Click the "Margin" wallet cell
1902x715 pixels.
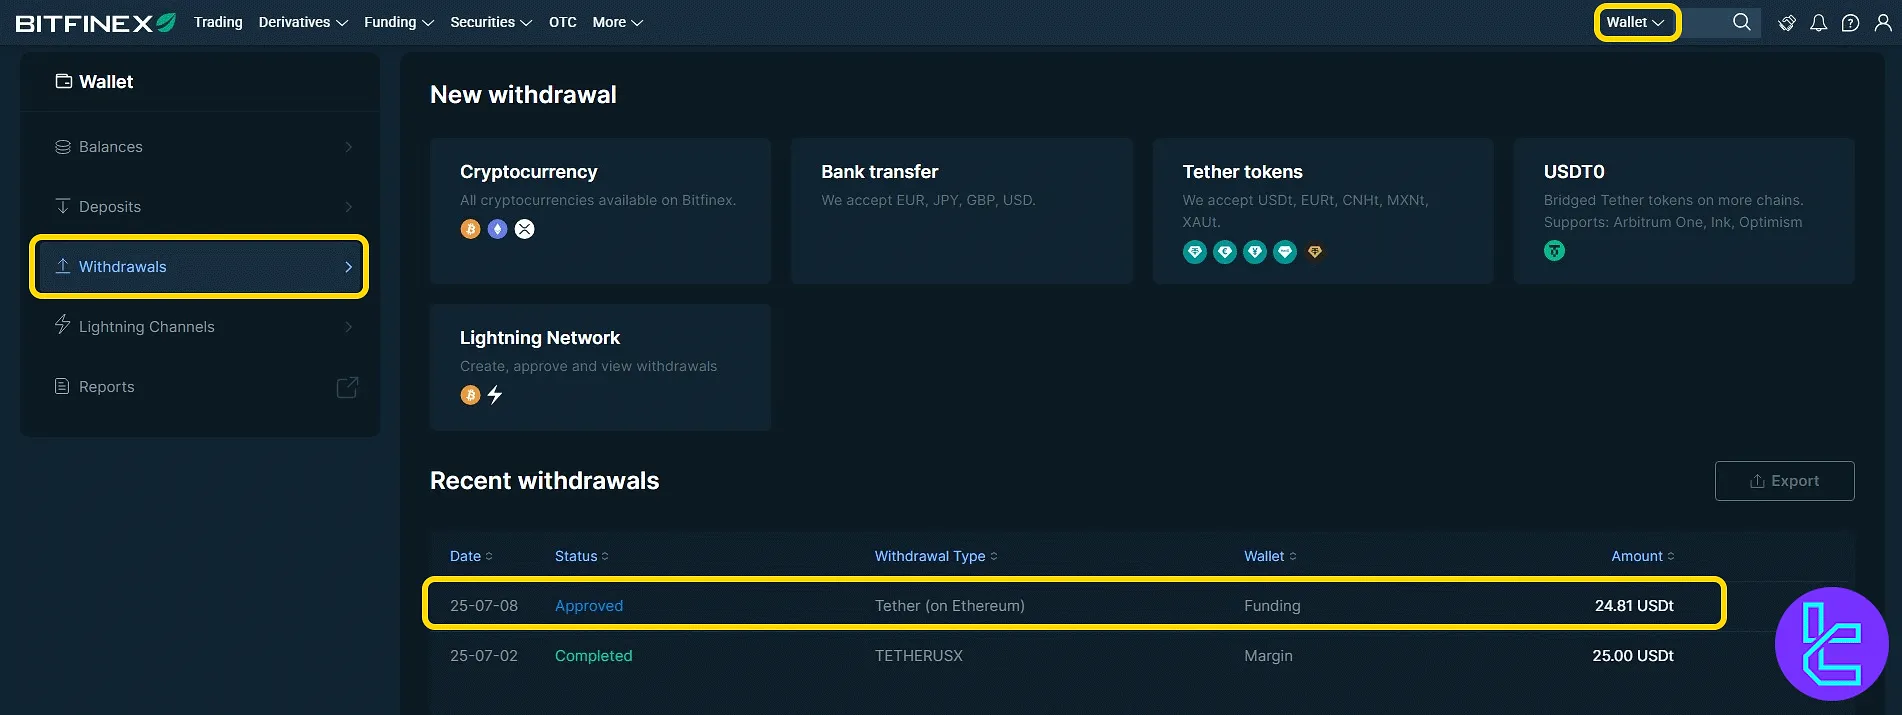click(1268, 656)
